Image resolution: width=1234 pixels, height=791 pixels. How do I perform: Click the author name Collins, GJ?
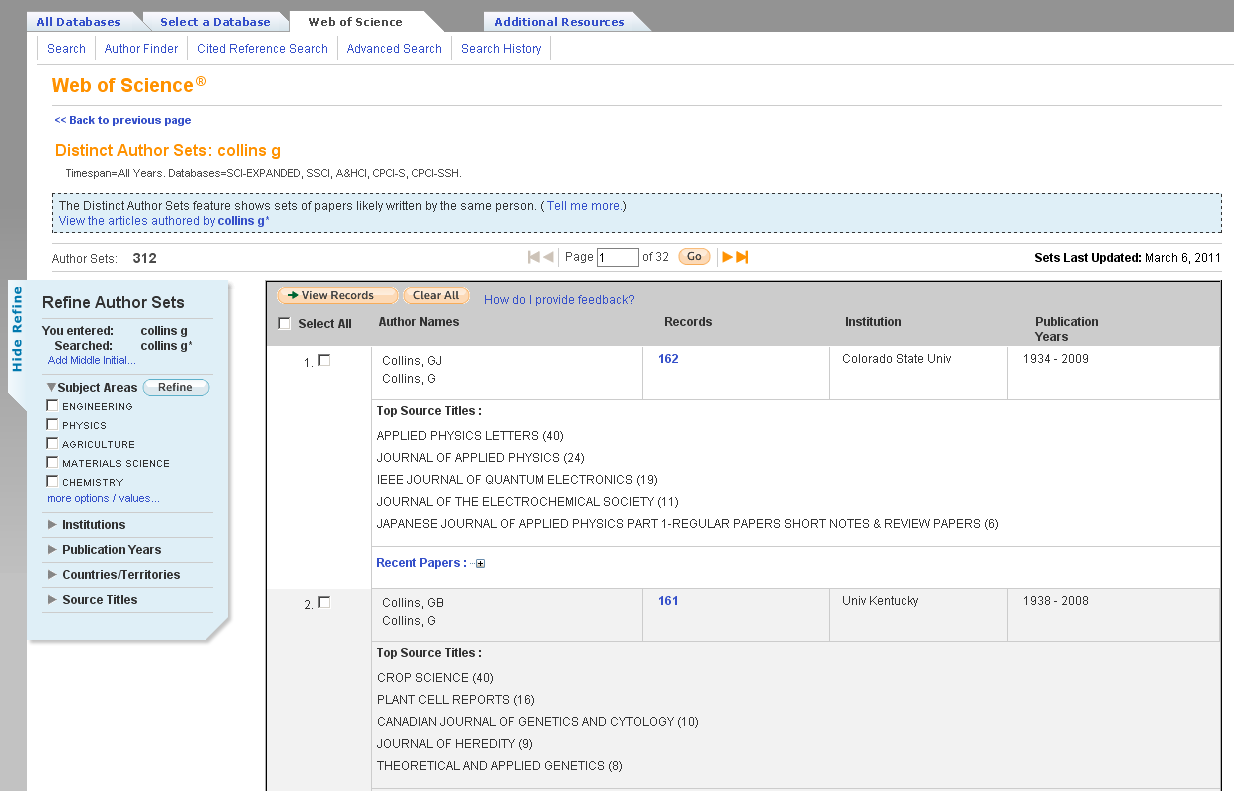pyautogui.click(x=412, y=361)
